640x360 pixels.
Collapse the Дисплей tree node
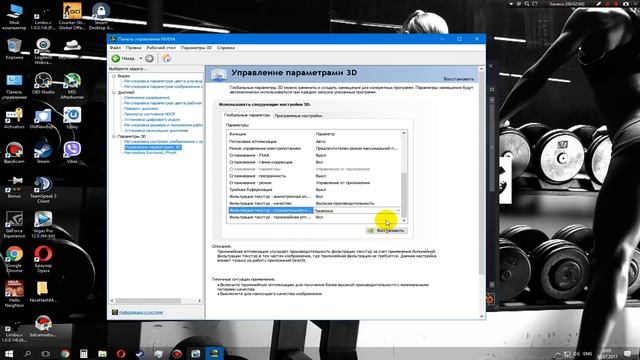[x=114, y=93]
